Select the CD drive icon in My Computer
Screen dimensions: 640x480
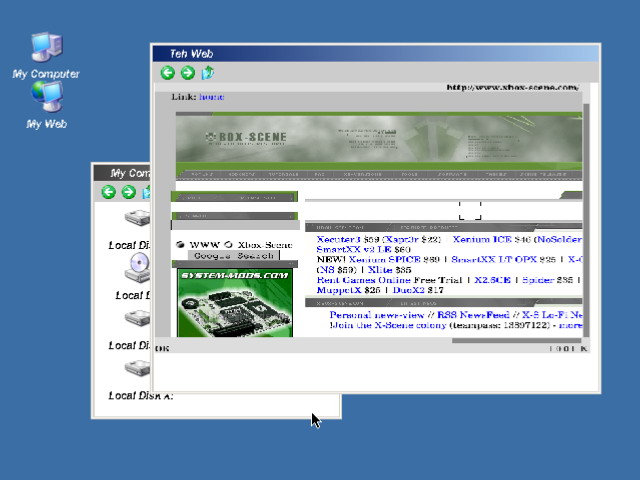pos(138,267)
